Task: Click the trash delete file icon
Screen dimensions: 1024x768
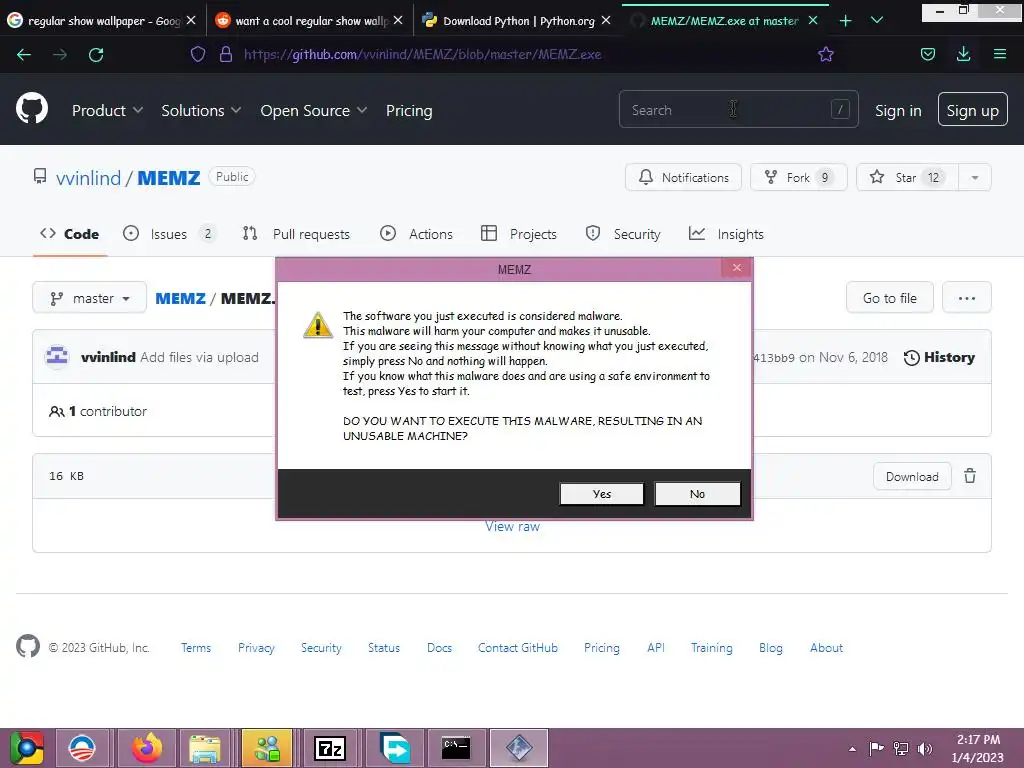Action: point(970,476)
